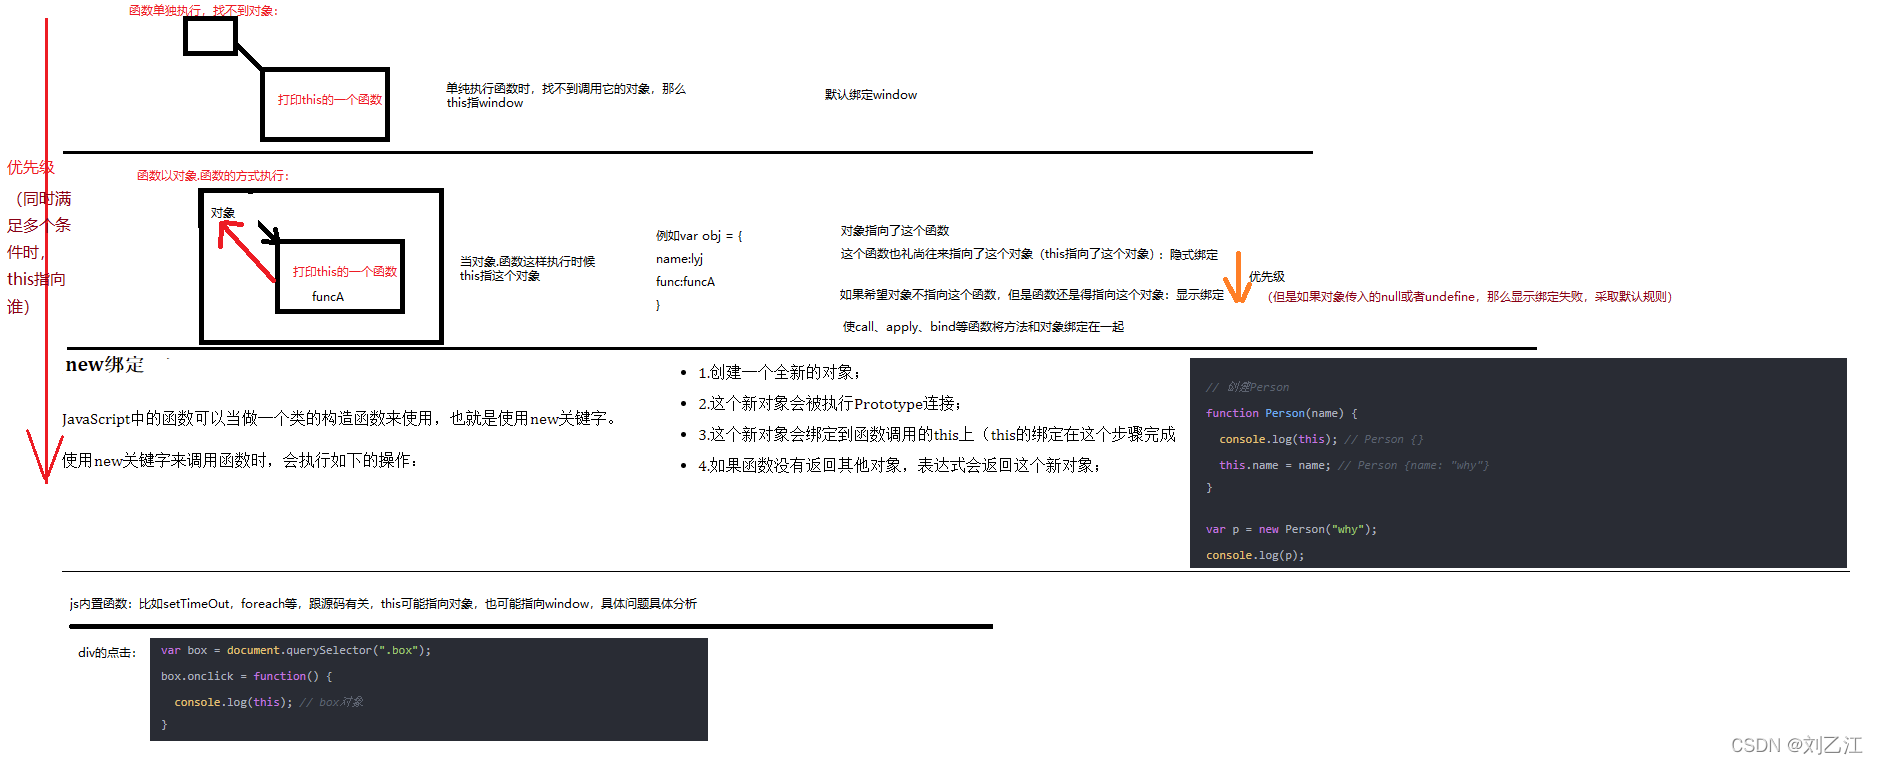Click the '对象' label inside the object diagram
The height and width of the screenshot is (764, 1878).
[x=223, y=213]
